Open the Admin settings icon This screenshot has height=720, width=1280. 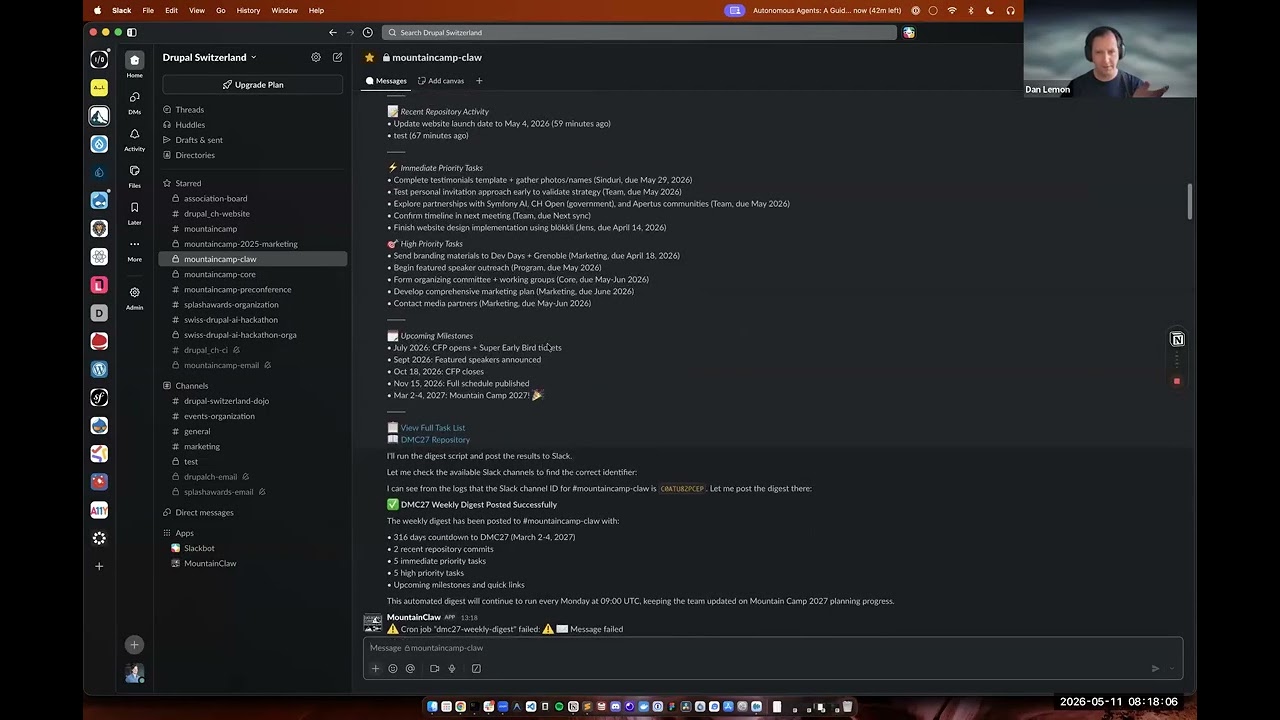point(134,297)
